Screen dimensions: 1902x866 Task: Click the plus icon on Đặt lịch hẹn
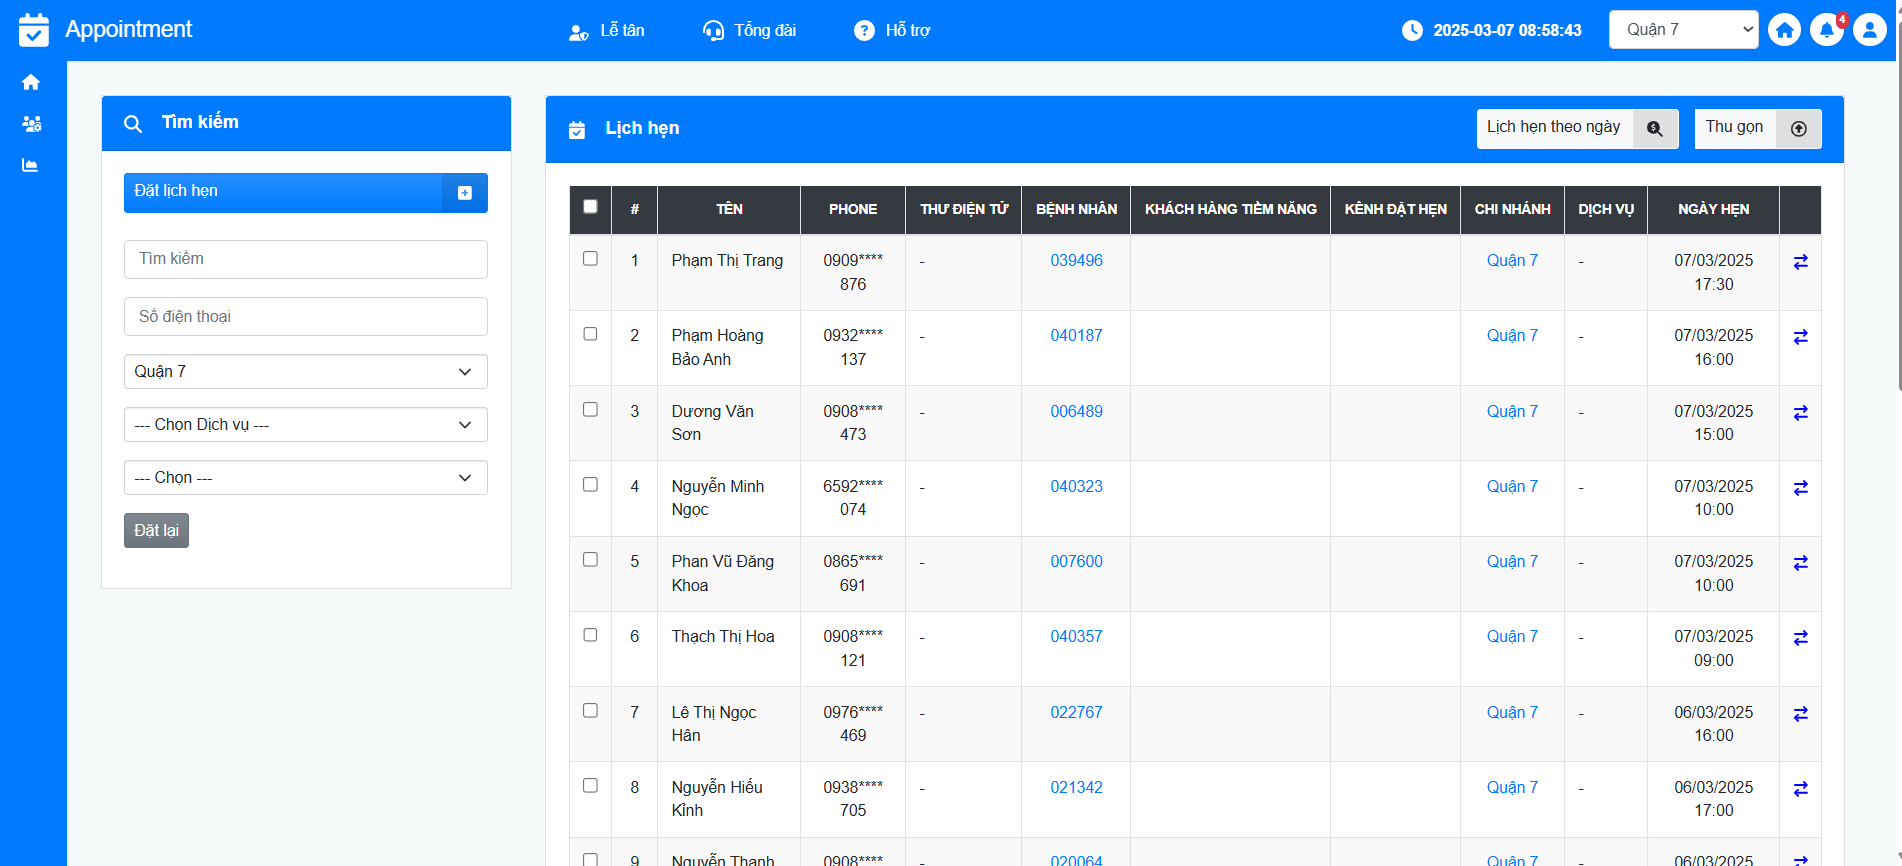[x=465, y=193]
